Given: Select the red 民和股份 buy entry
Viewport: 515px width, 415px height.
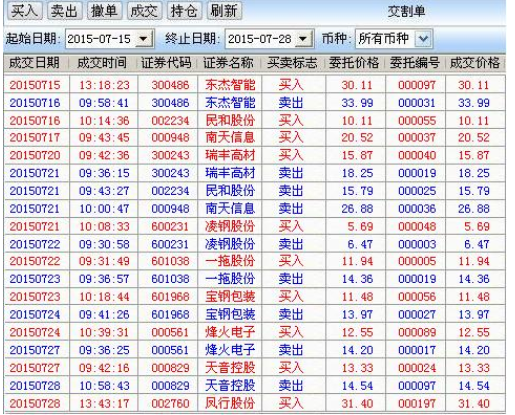Looking at the screenshot, I should point(230,120).
